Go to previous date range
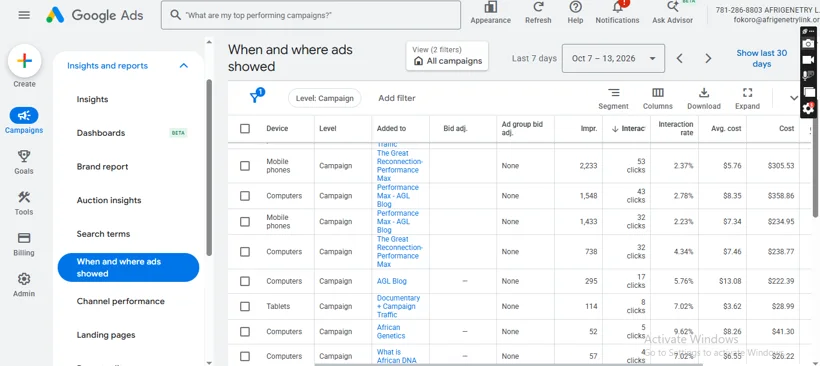This screenshot has width=820, height=366. [680, 58]
